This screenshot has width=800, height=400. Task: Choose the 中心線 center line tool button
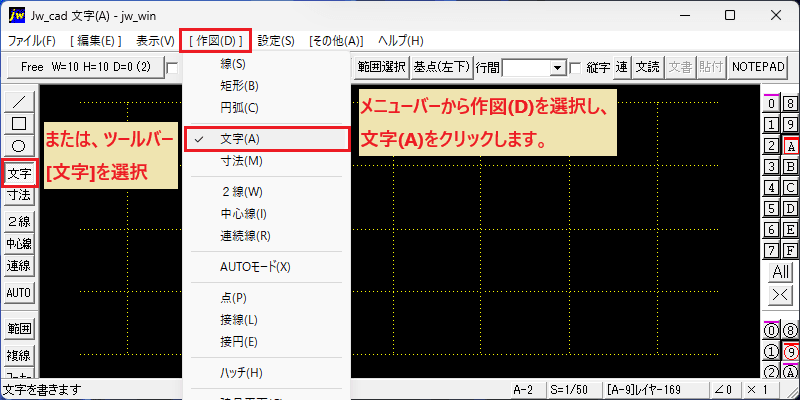[19, 243]
